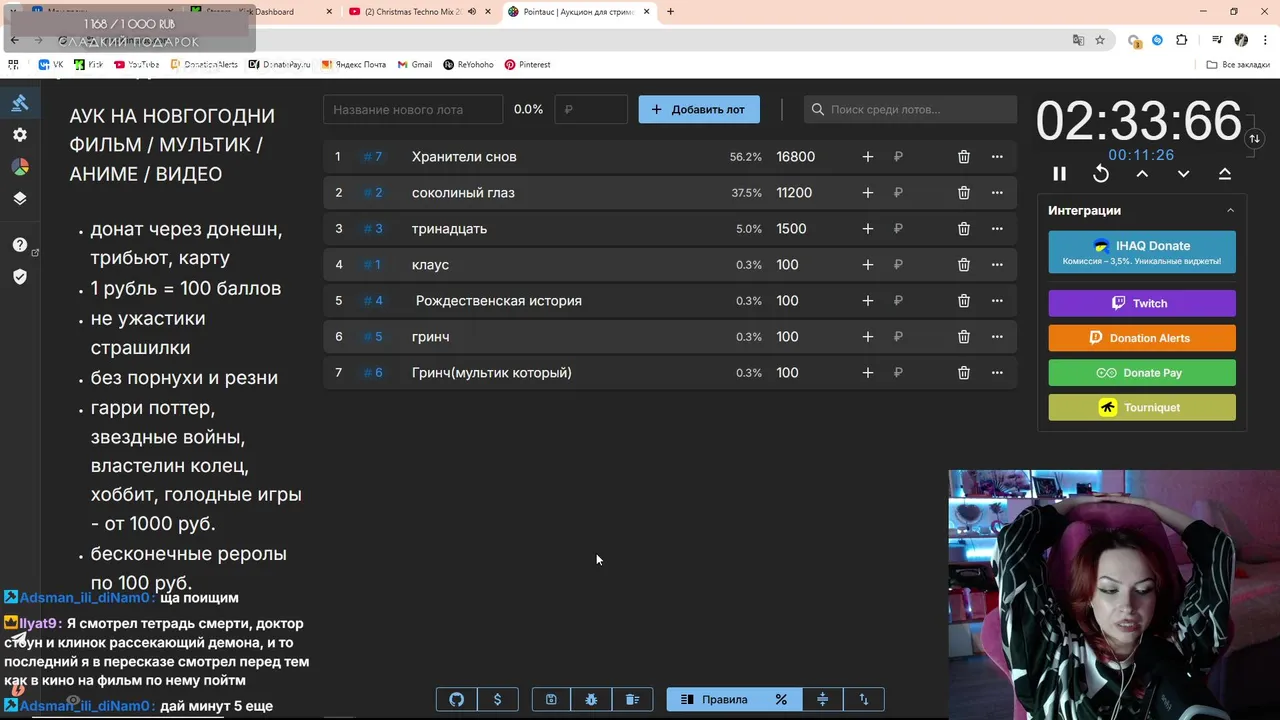
Task: Click the clear all lots icon at bottom
Action: 632,700
